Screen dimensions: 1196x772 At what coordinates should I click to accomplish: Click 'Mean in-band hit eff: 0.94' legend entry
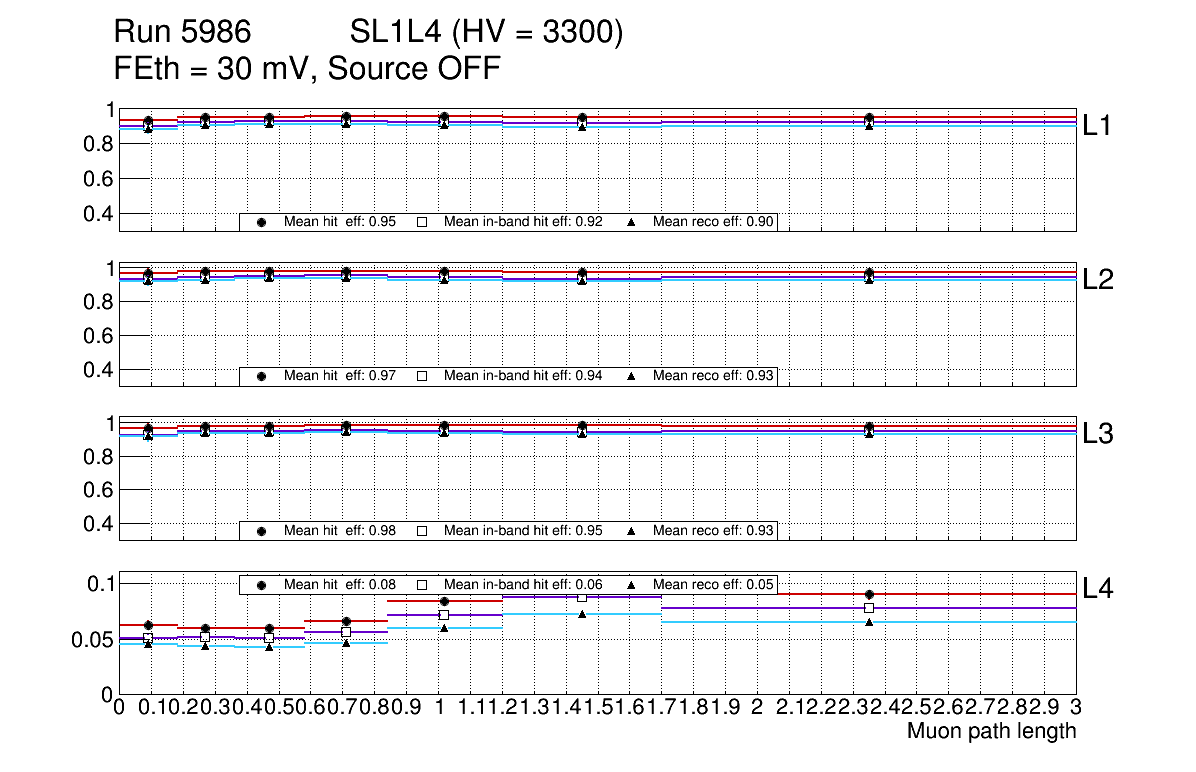[x=523, y=376]
